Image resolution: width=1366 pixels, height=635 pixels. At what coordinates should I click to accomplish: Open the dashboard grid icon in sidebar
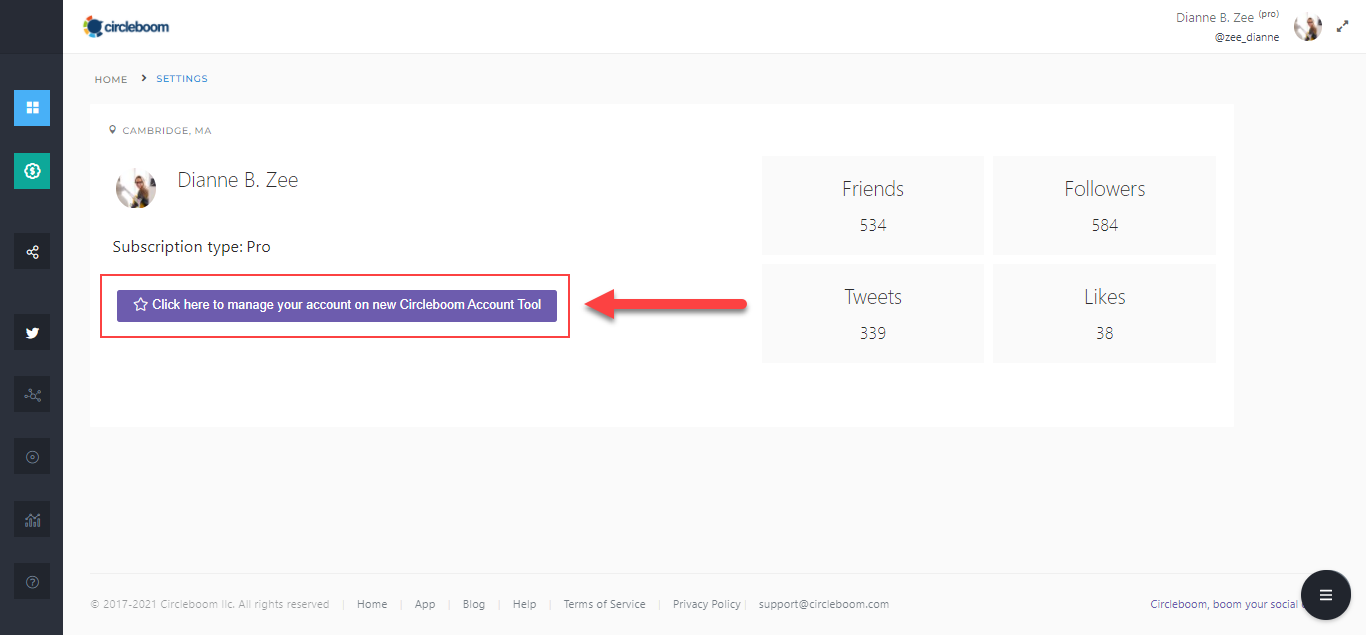pos(32,108)
